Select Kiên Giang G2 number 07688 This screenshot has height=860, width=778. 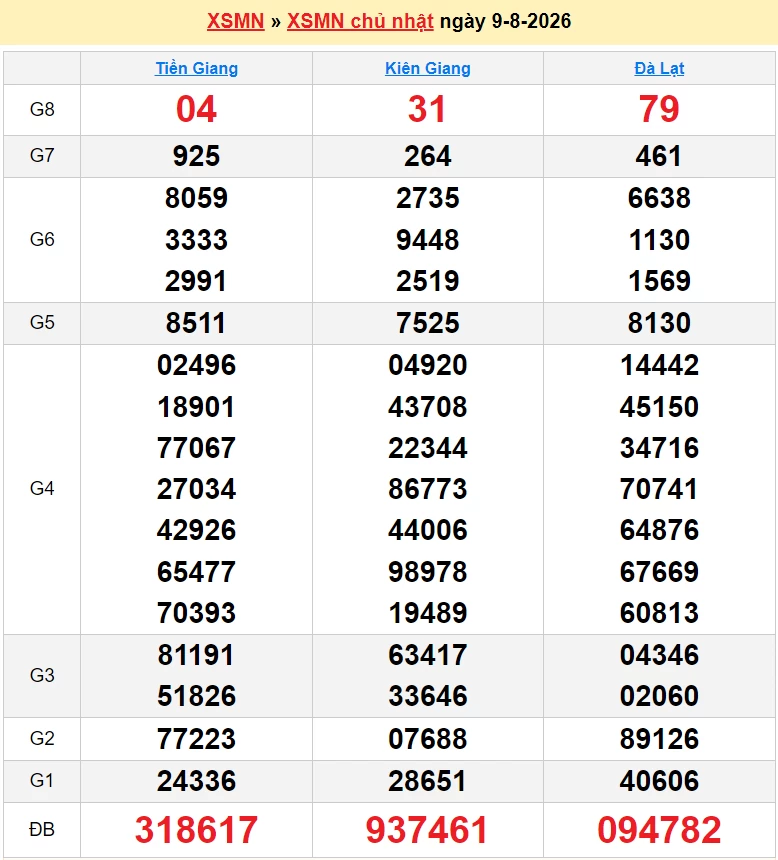click(427, 739)
